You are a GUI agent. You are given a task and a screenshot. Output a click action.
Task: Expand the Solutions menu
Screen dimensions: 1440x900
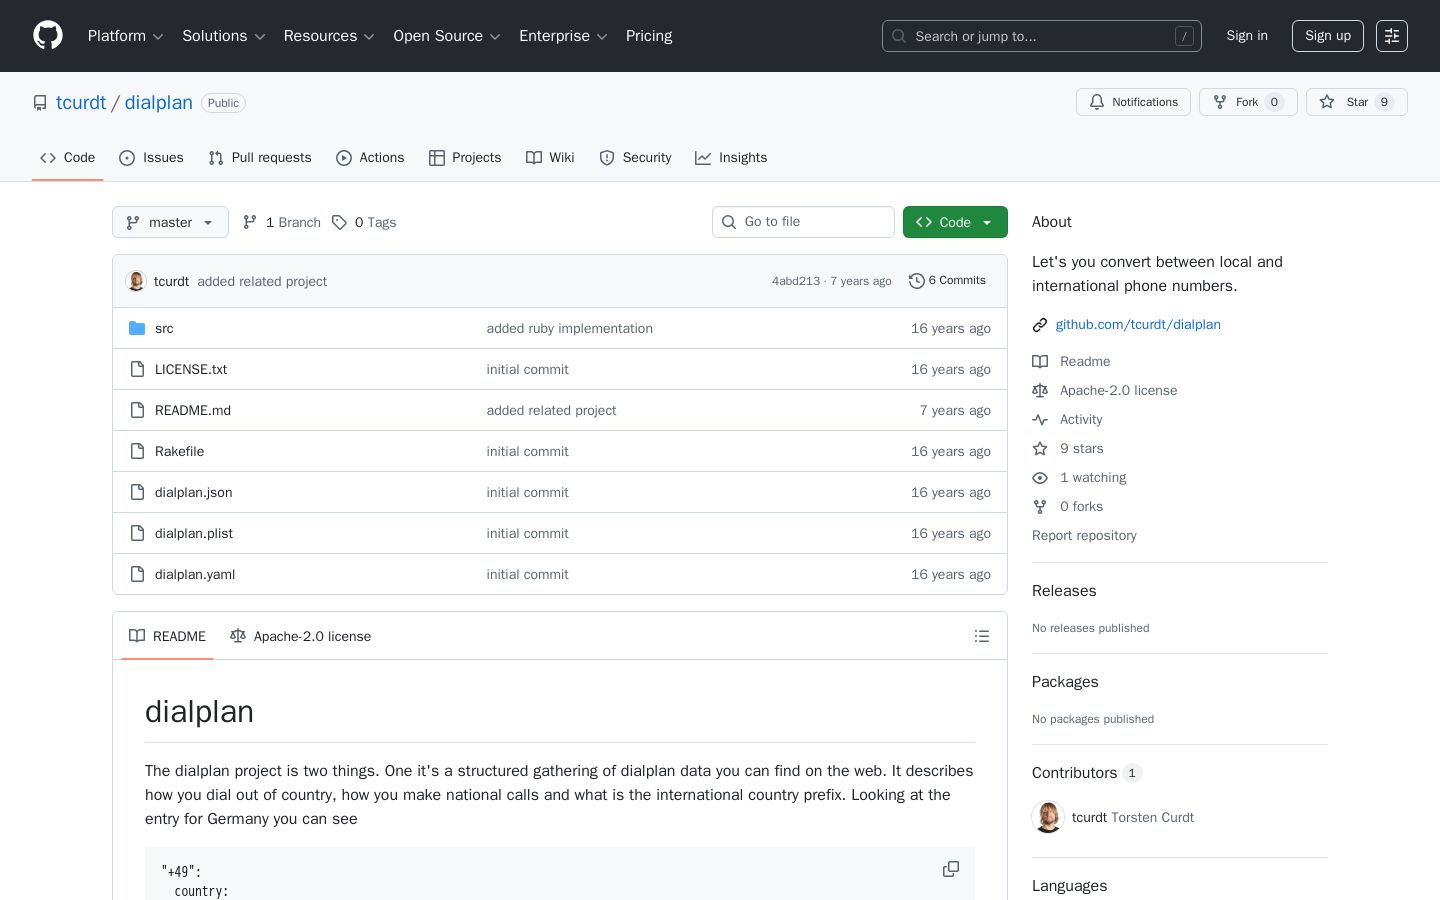(224, 36)
